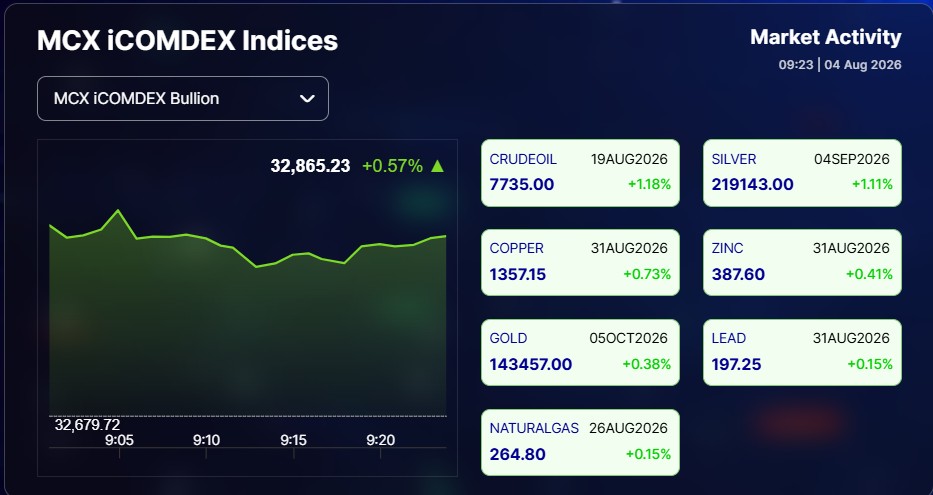Screen dimensions: 933x495
Task: Click the 04SEP2026 expiry date
Action: click(x=851, y=159)
